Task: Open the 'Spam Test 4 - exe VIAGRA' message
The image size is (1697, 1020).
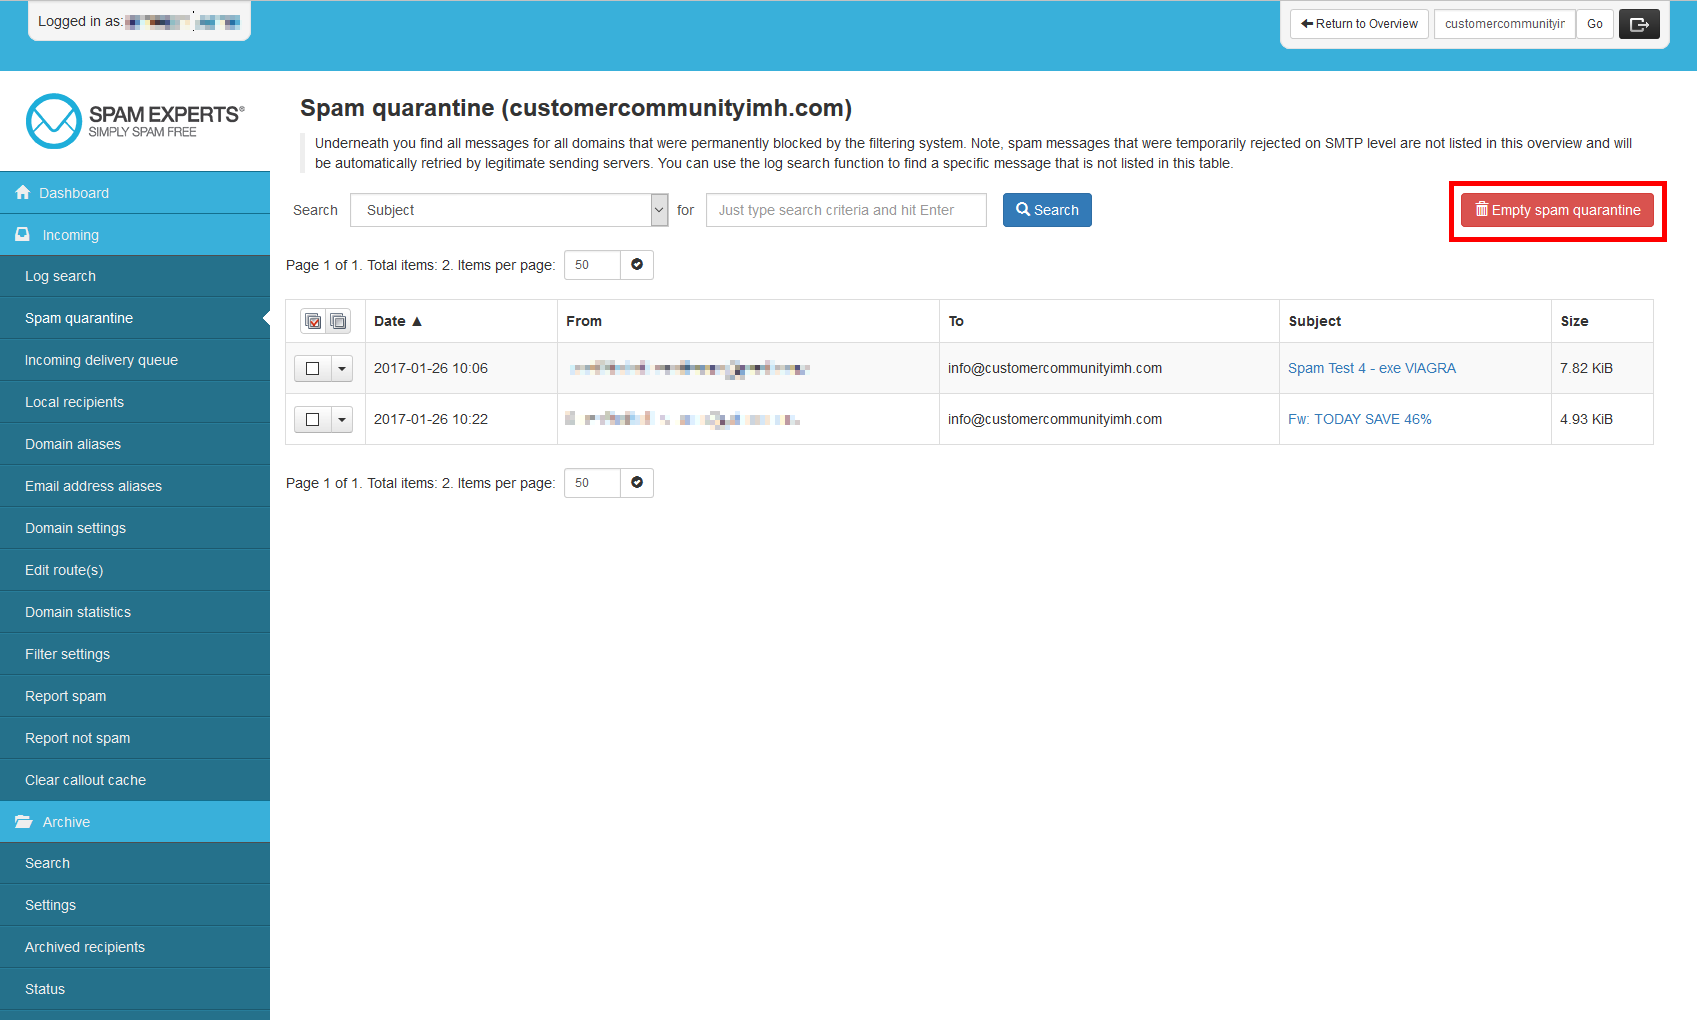Action: click(1371, 369)
